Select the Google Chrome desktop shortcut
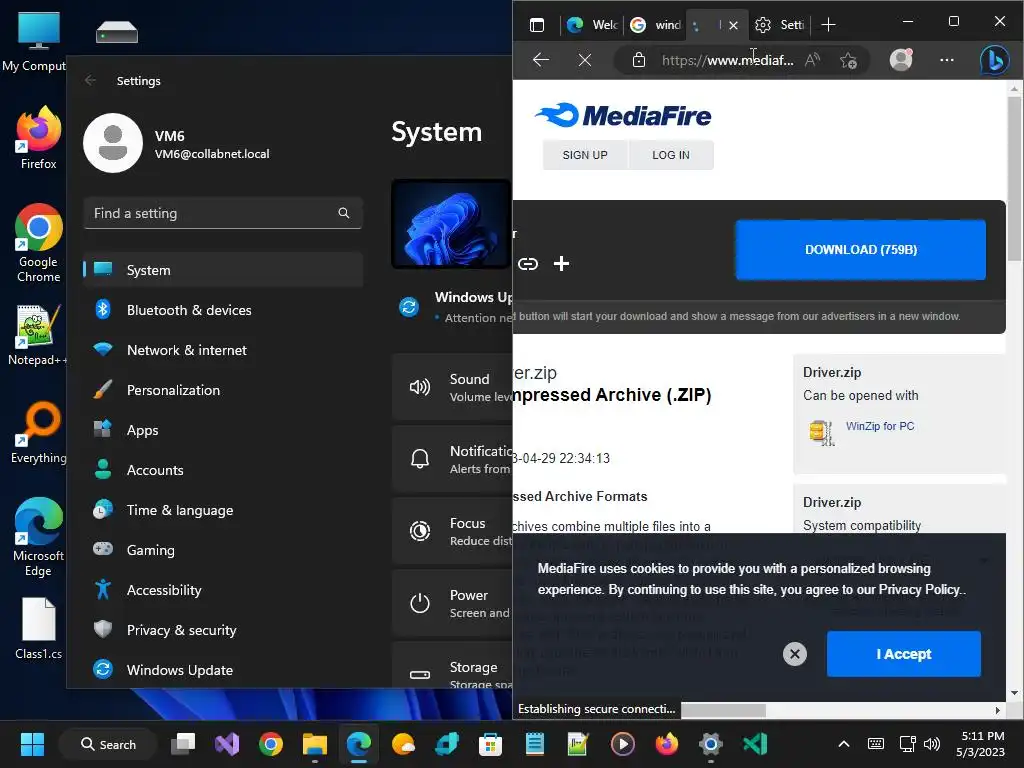This screenshot has width=1024, height=768. click(39, 242)
